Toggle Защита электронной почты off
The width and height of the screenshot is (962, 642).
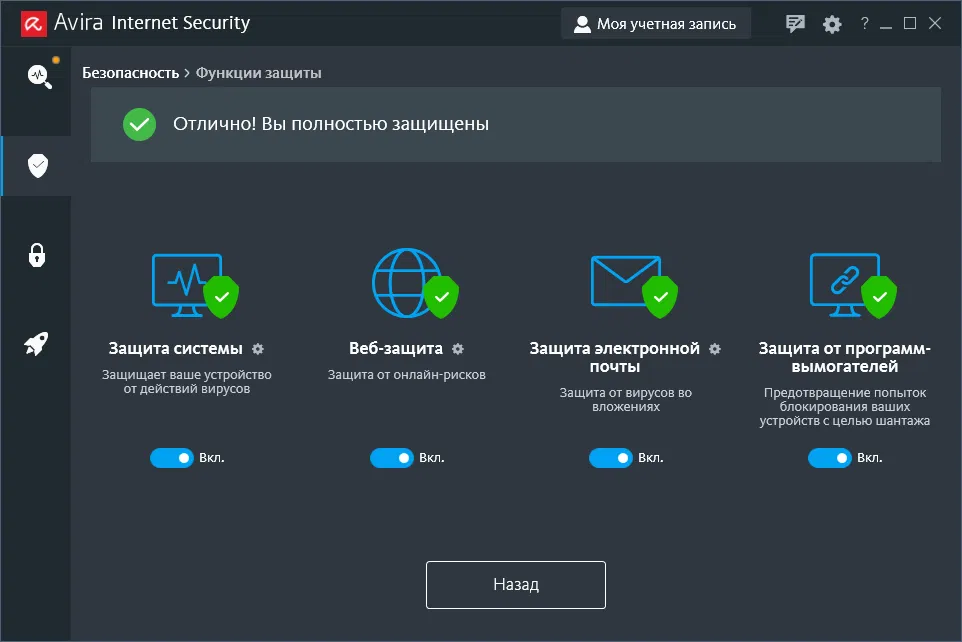[610, 458]
